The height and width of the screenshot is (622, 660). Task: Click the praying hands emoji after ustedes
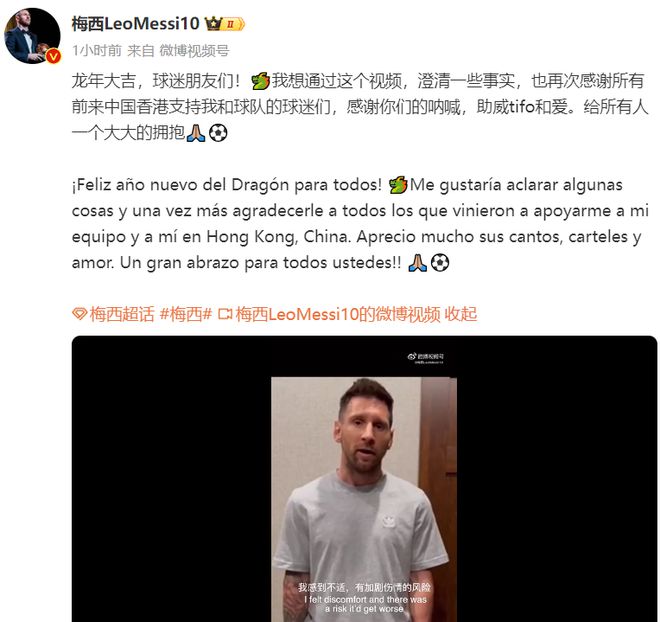point(418,263)
